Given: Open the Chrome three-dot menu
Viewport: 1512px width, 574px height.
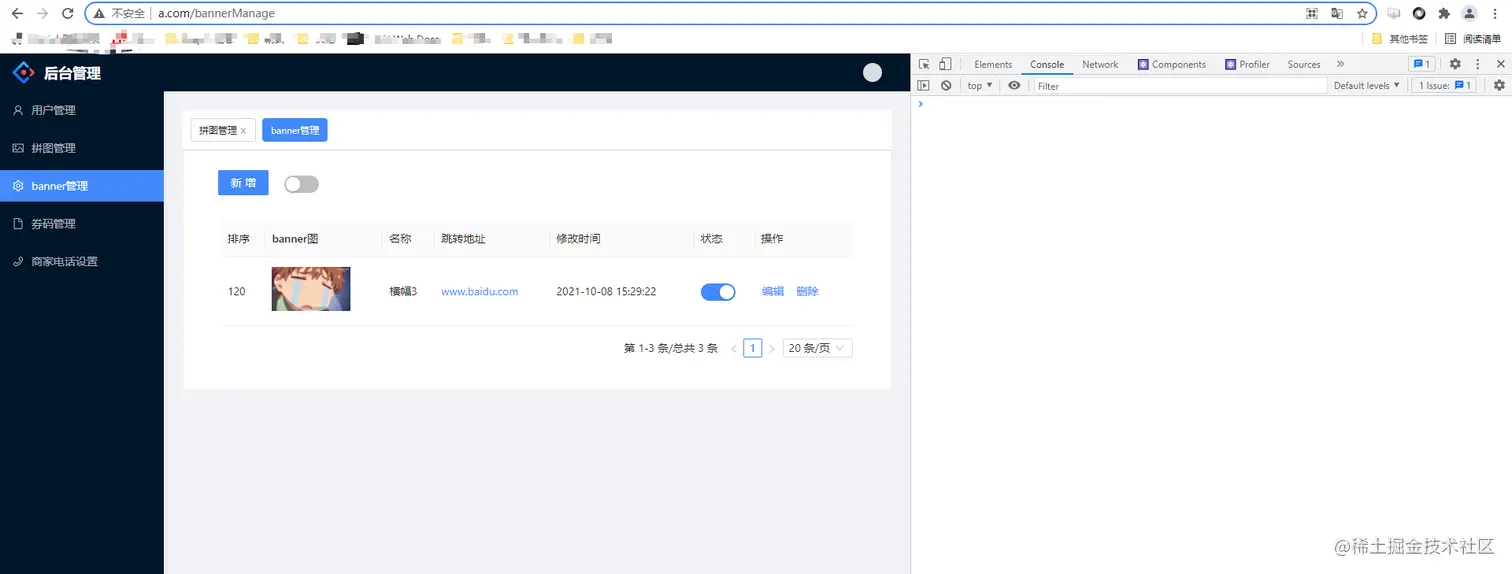Looking at the screenshot, I should [1495, 14].
